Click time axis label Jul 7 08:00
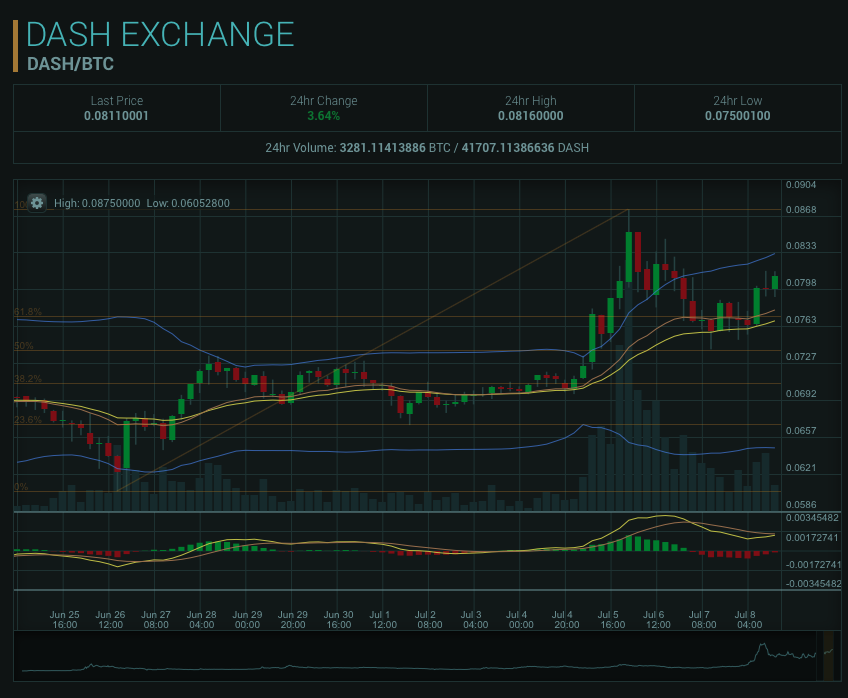The width and height of the screenshot is (848, 698). click(x=703, y=620)
